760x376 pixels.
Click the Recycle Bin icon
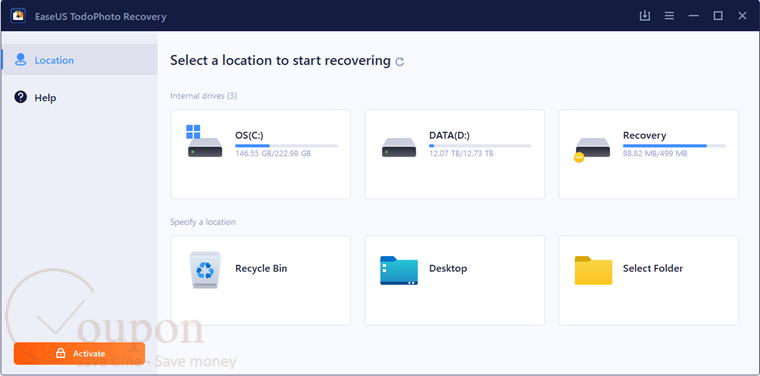[x=205, y=270]
